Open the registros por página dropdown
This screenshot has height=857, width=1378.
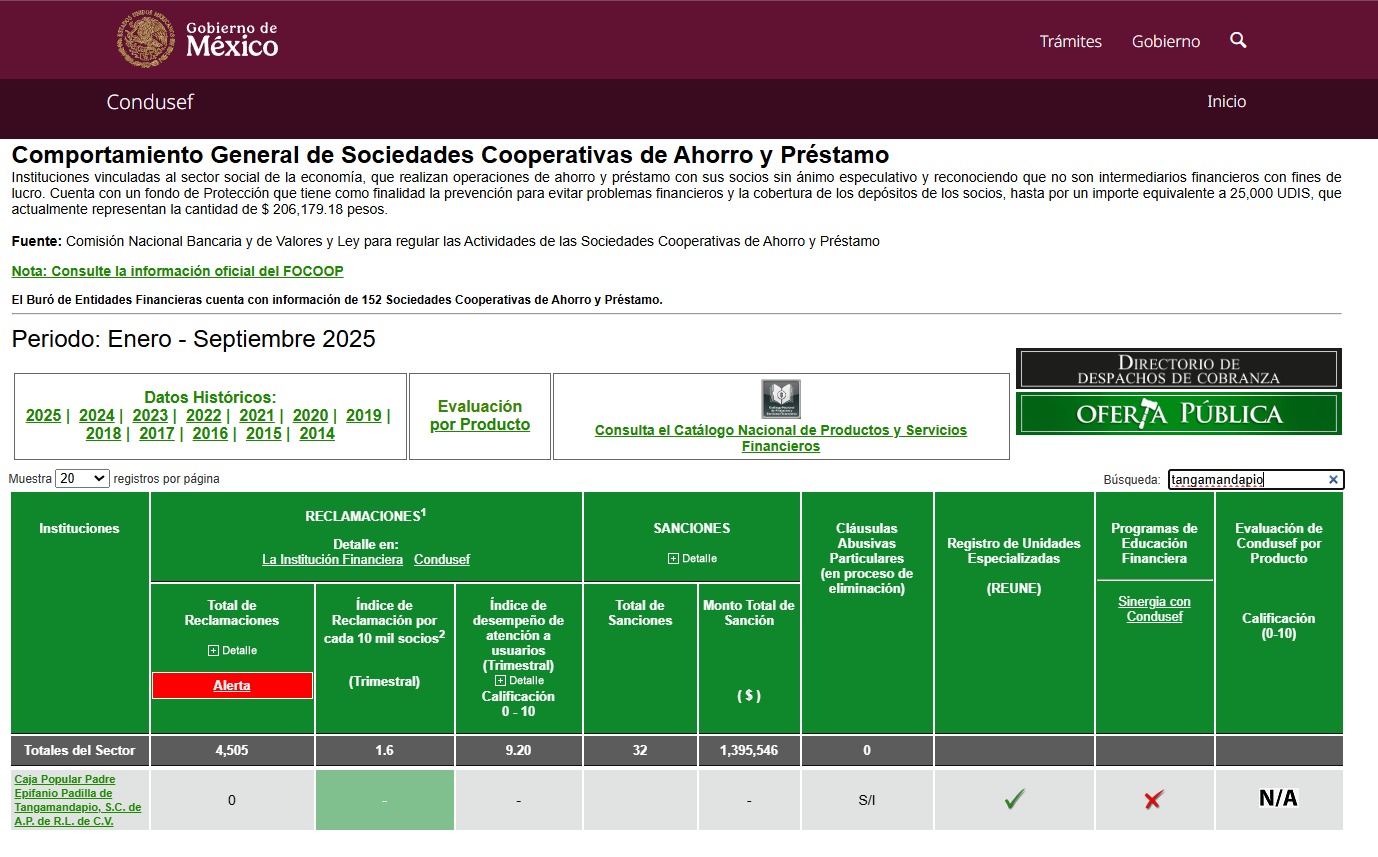click(x=82, y=479)
